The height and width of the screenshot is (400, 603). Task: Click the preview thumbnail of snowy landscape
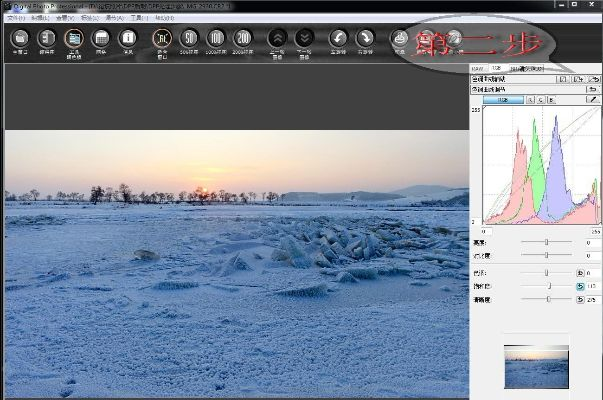[536, 366]
